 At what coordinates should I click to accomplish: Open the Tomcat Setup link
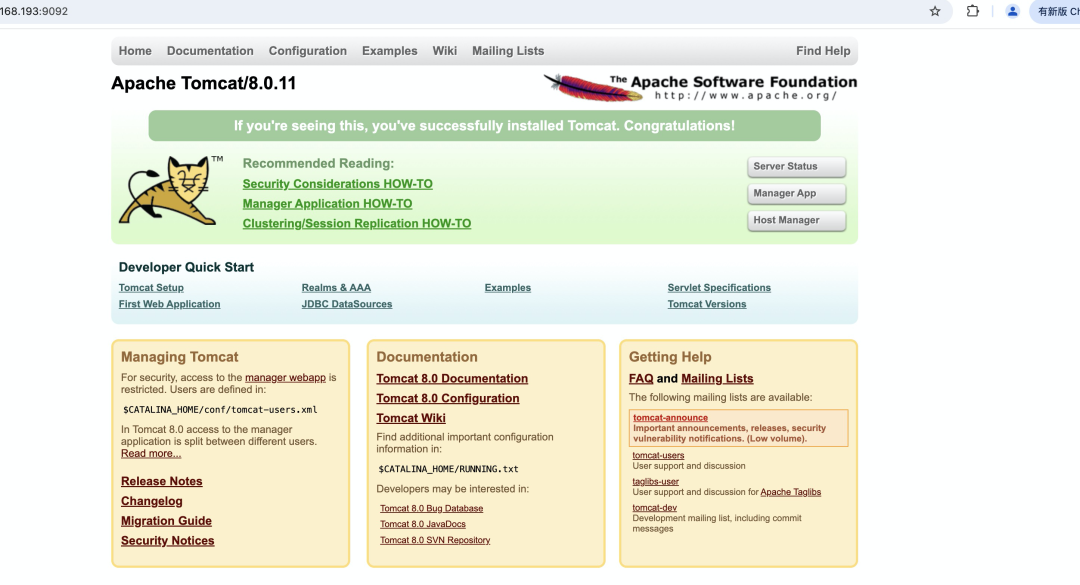[151, 288]
